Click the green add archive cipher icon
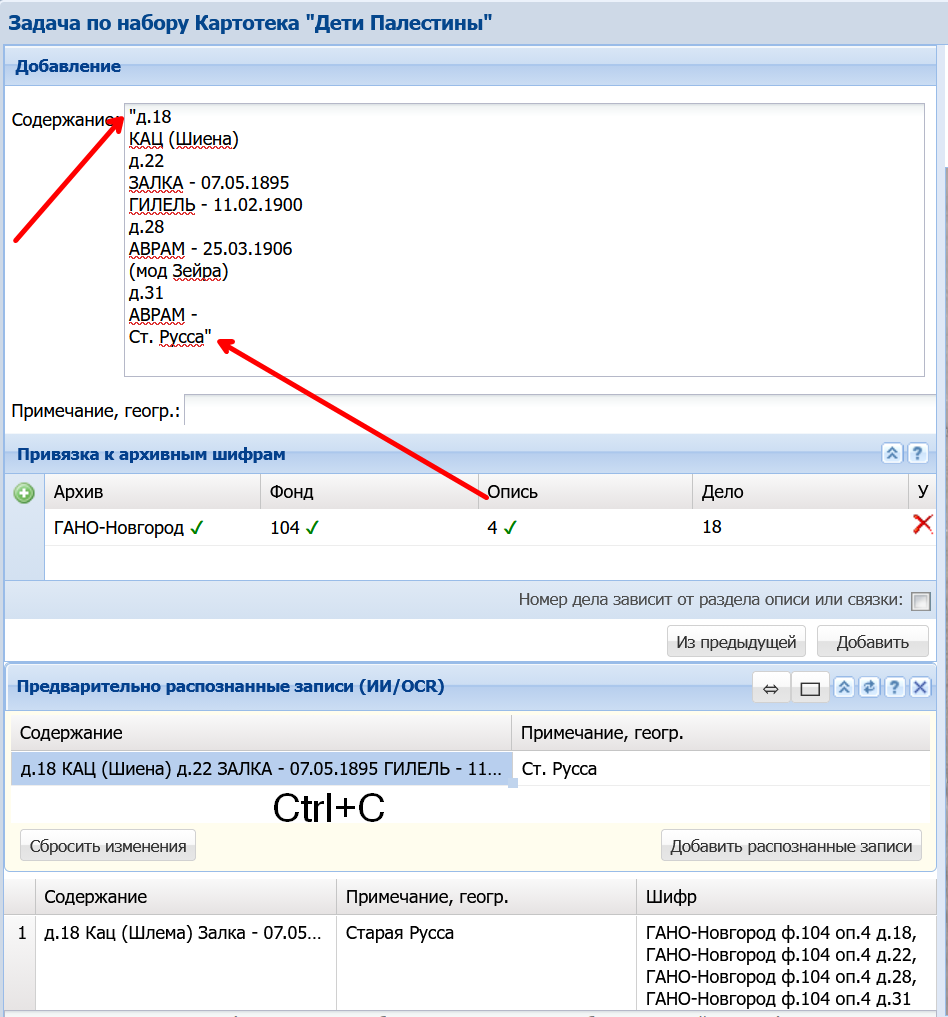 click(24, 494)
